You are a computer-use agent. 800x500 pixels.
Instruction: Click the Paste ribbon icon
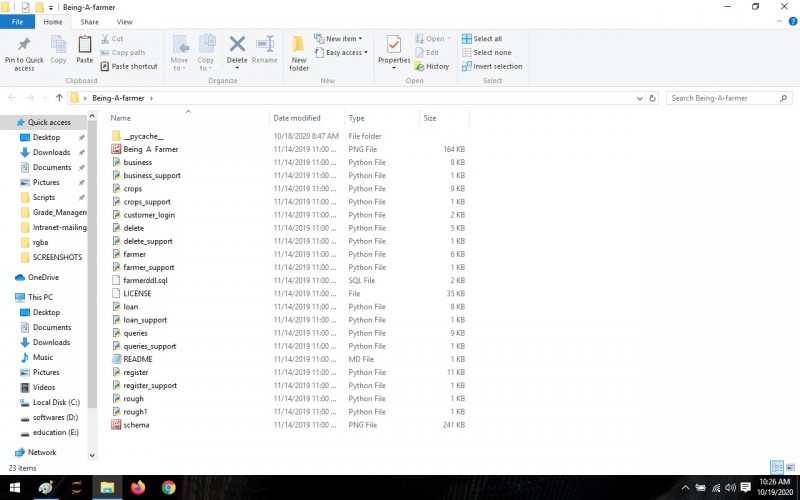click(x=85, y=44)
